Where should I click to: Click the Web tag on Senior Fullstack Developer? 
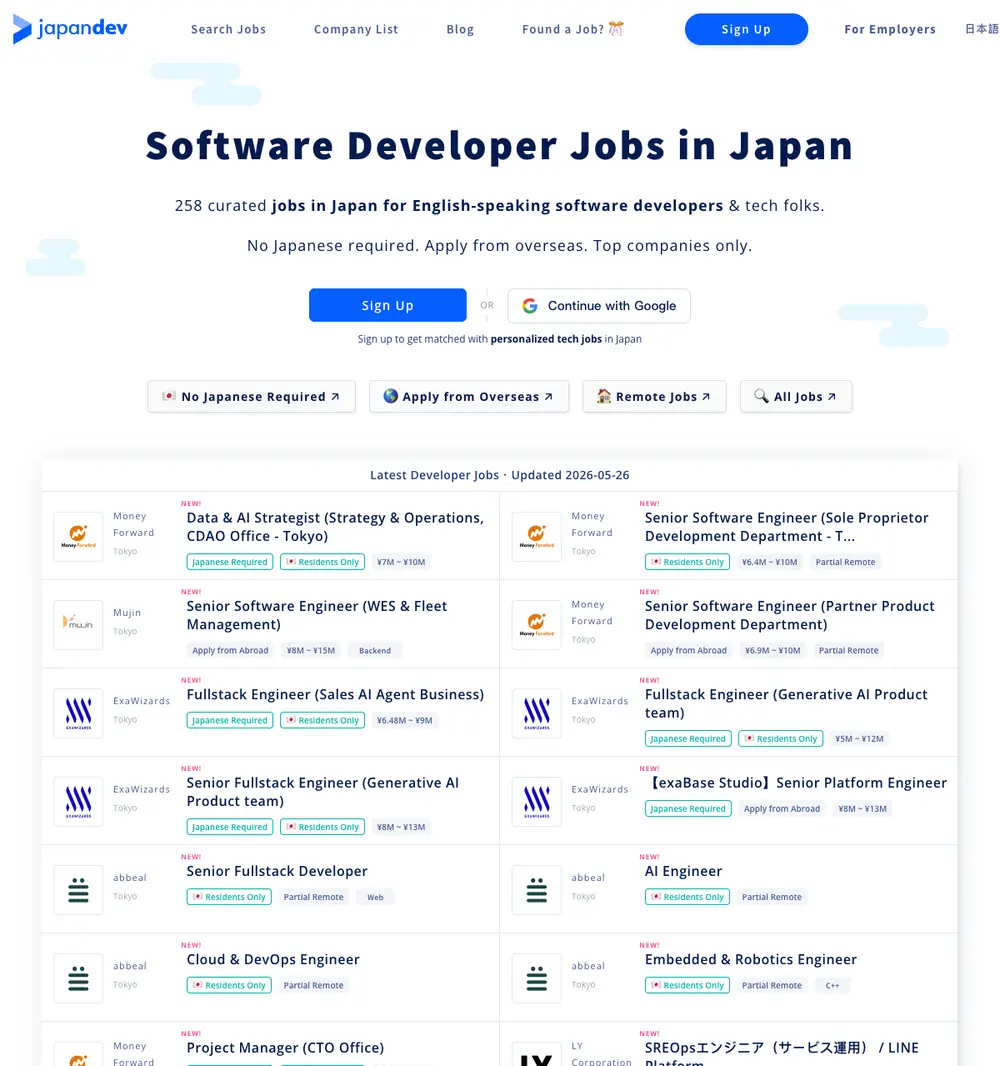pyautogui.click(x=375, y=897)
